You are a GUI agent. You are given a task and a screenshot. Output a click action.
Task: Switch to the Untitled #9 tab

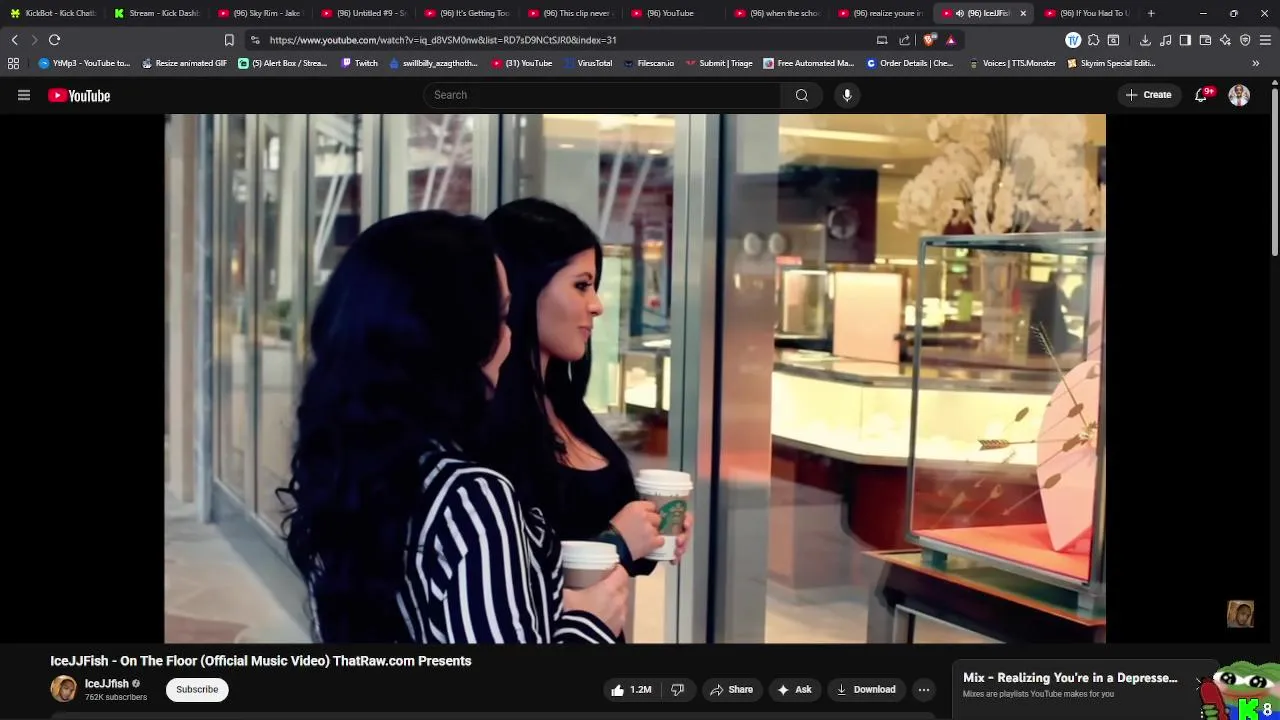(364, 13)
